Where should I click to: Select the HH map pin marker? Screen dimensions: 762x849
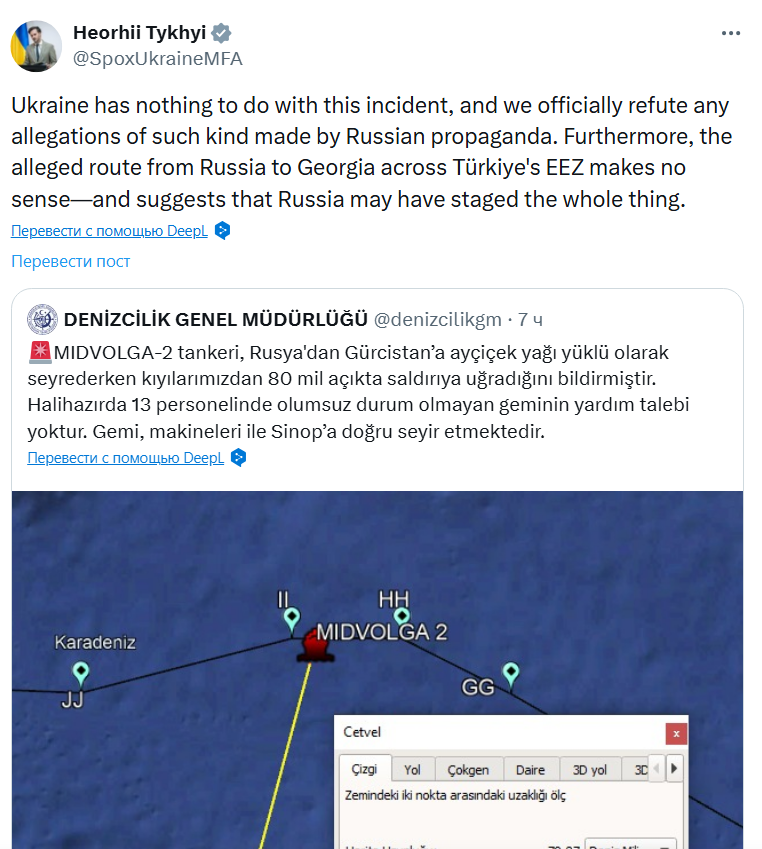click(x=402, y=619)
